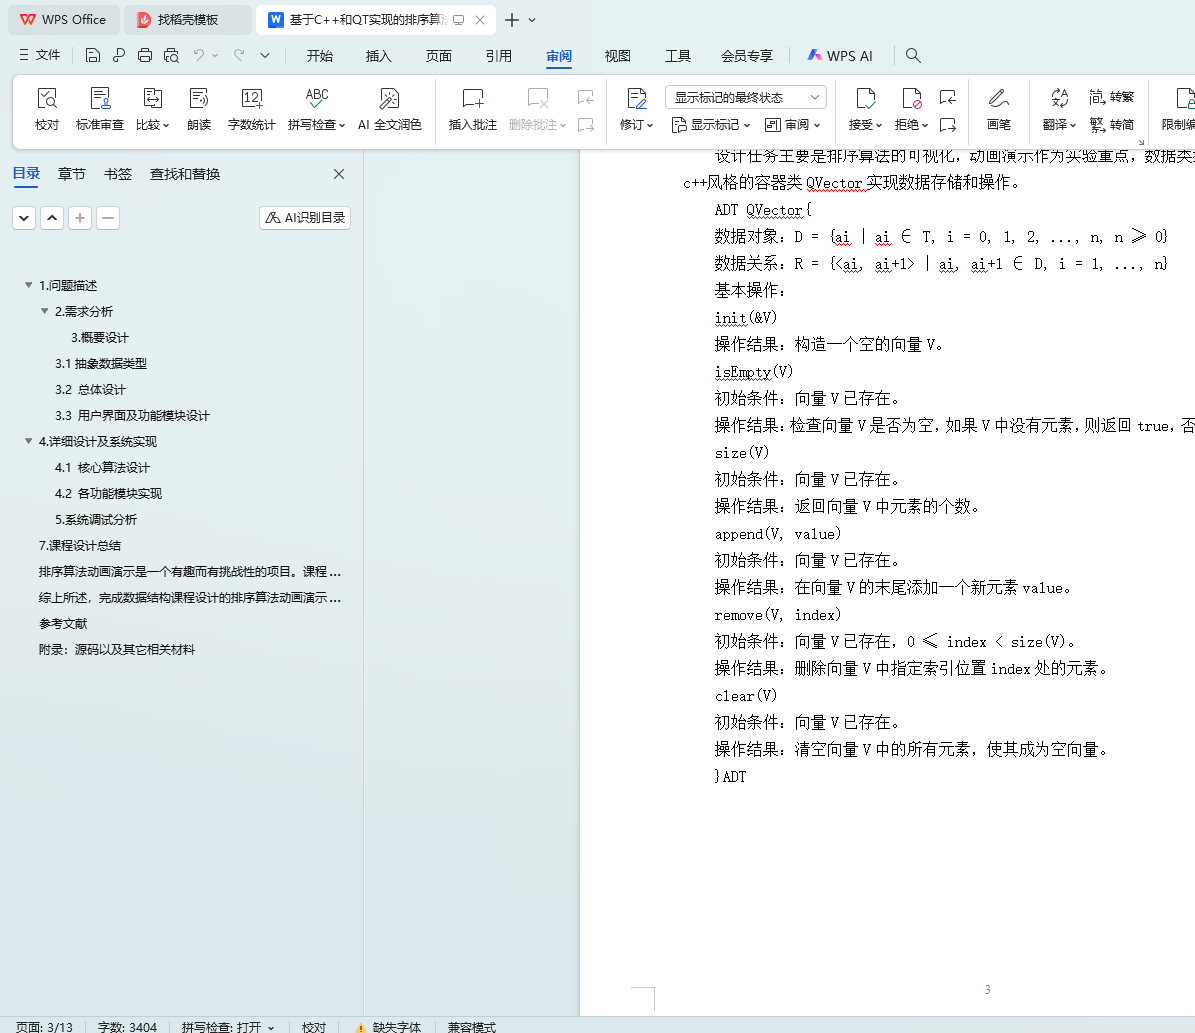Click the AI 全文润色 polish icon

389,98
